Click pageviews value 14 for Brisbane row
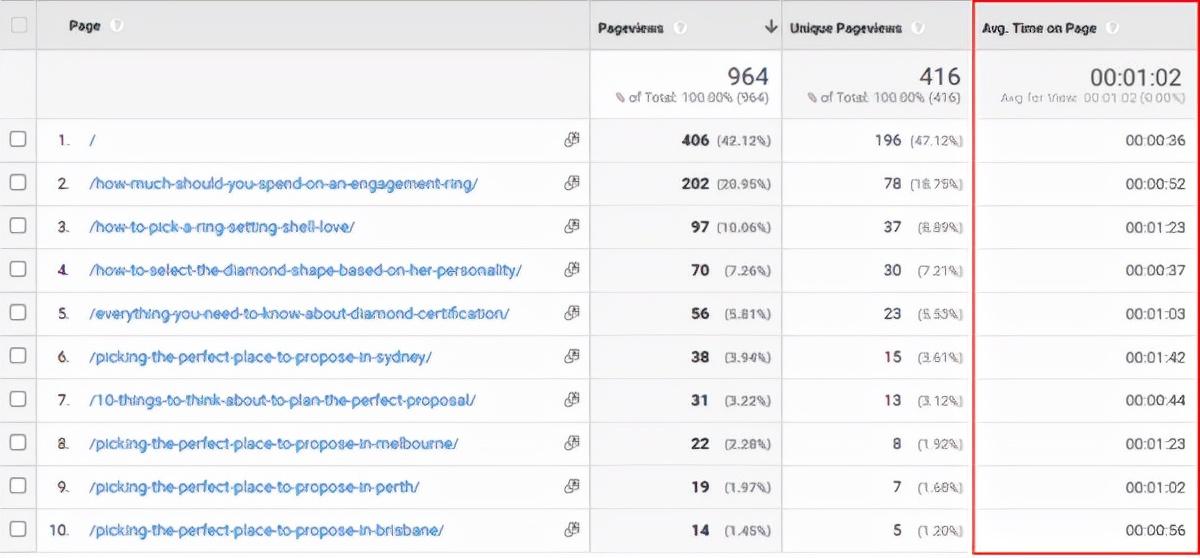The image size is (1200, 558). tap(700, 530)
